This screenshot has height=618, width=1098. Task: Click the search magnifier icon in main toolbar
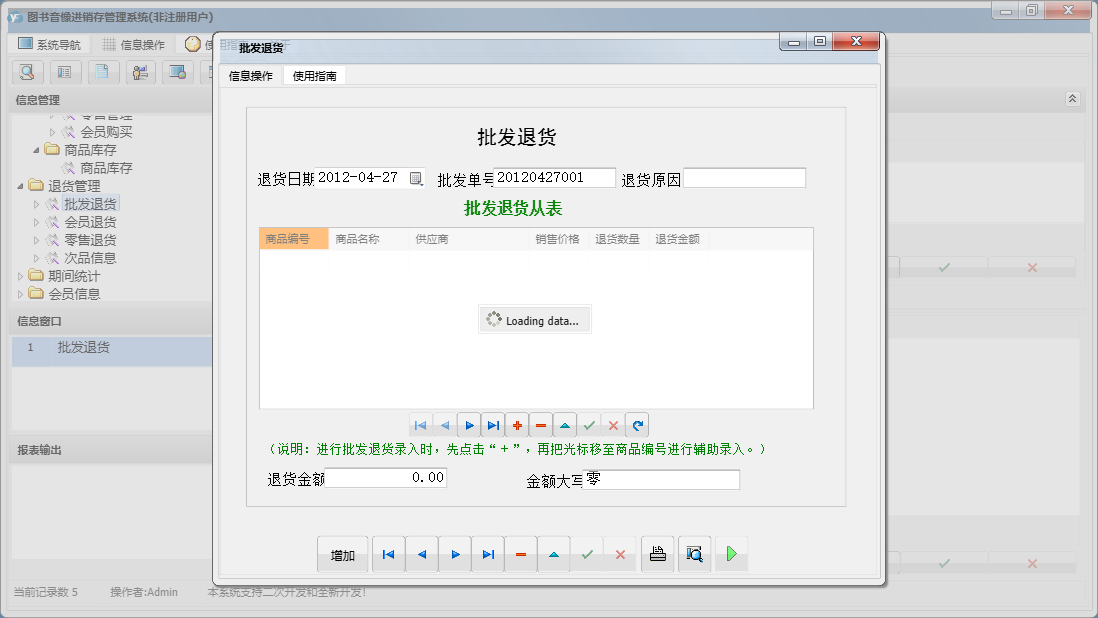tap(26, 72)
